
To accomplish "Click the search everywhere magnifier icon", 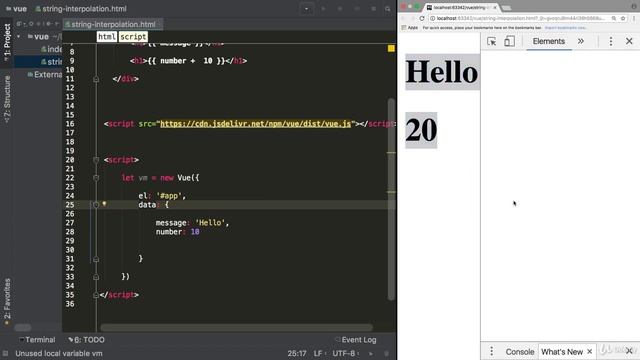I will [x=387, y=9].
